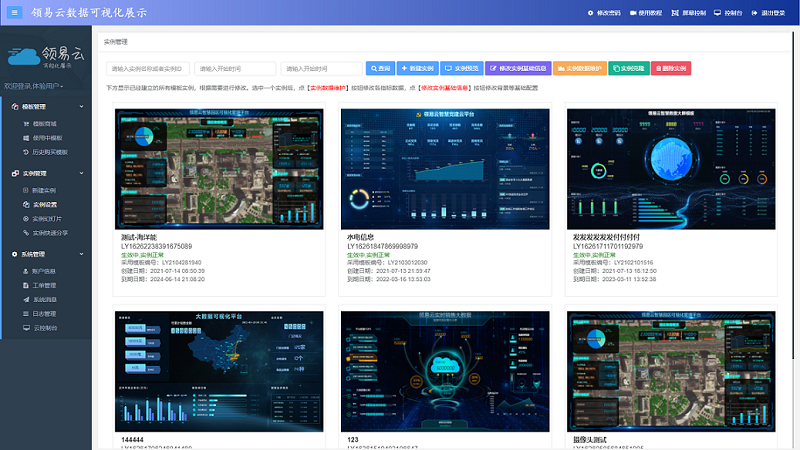800x450 pixels.
Task: Click the instance ID LY16262238391675089
Action: (157, 246)
